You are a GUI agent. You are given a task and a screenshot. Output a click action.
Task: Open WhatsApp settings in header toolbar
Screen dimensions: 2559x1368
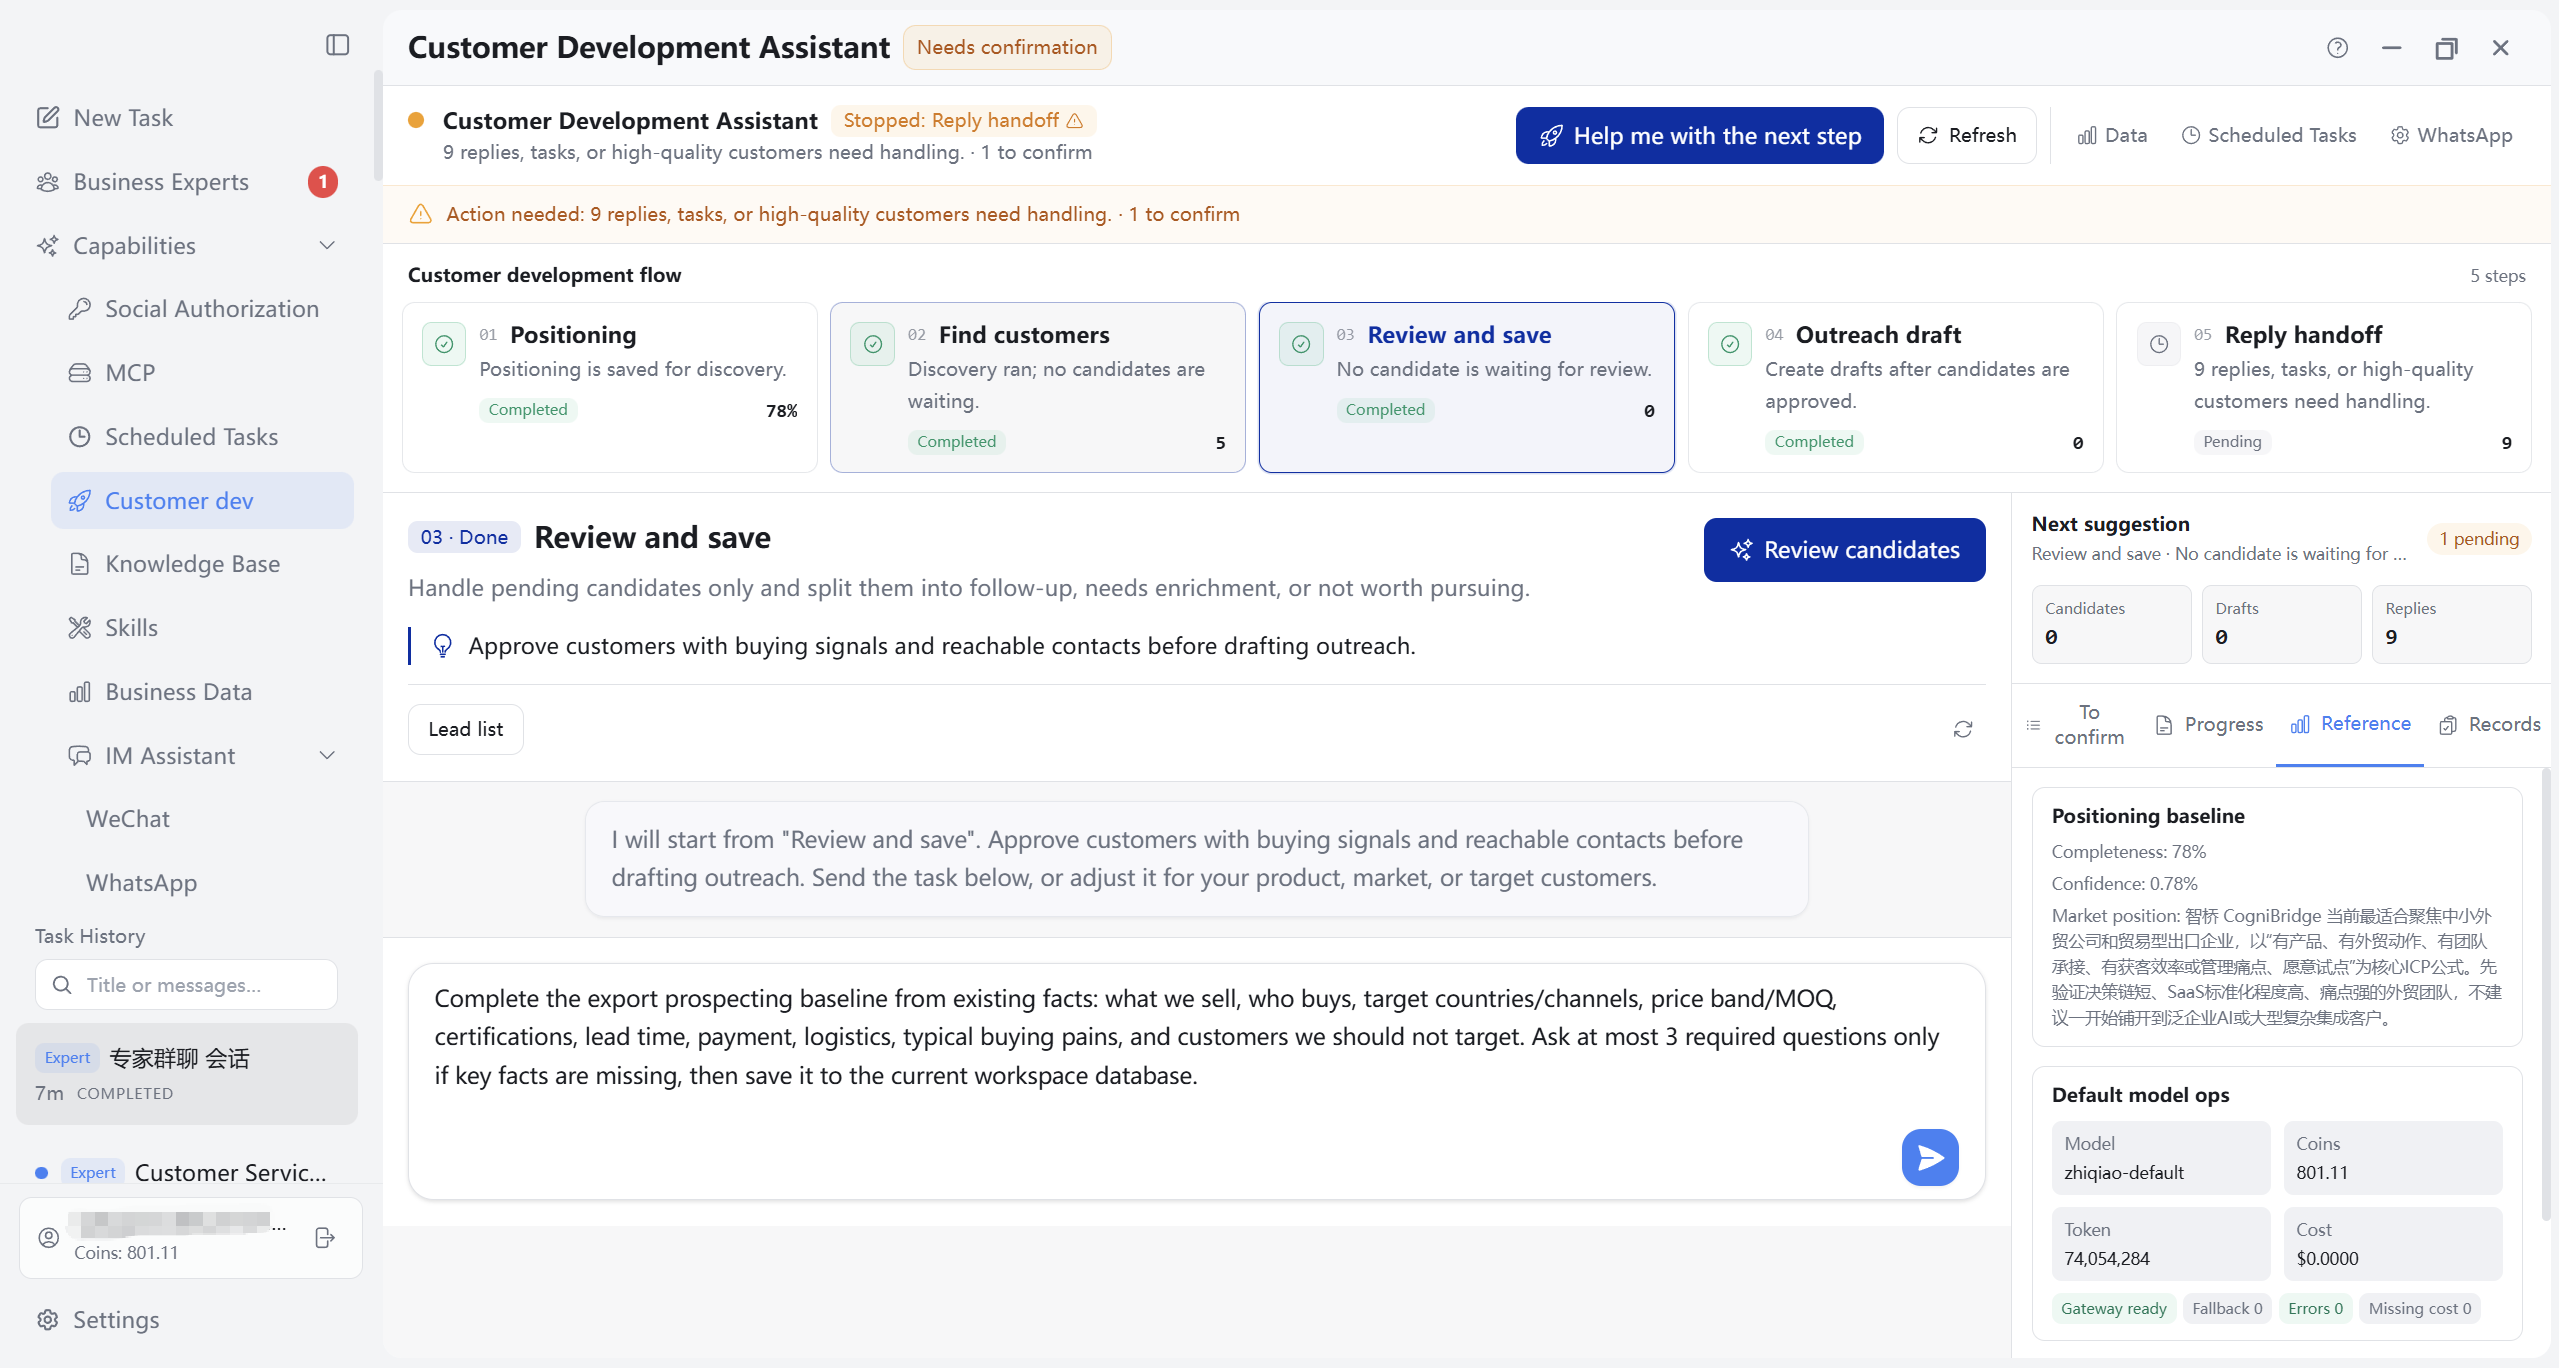coord(2451,135)
